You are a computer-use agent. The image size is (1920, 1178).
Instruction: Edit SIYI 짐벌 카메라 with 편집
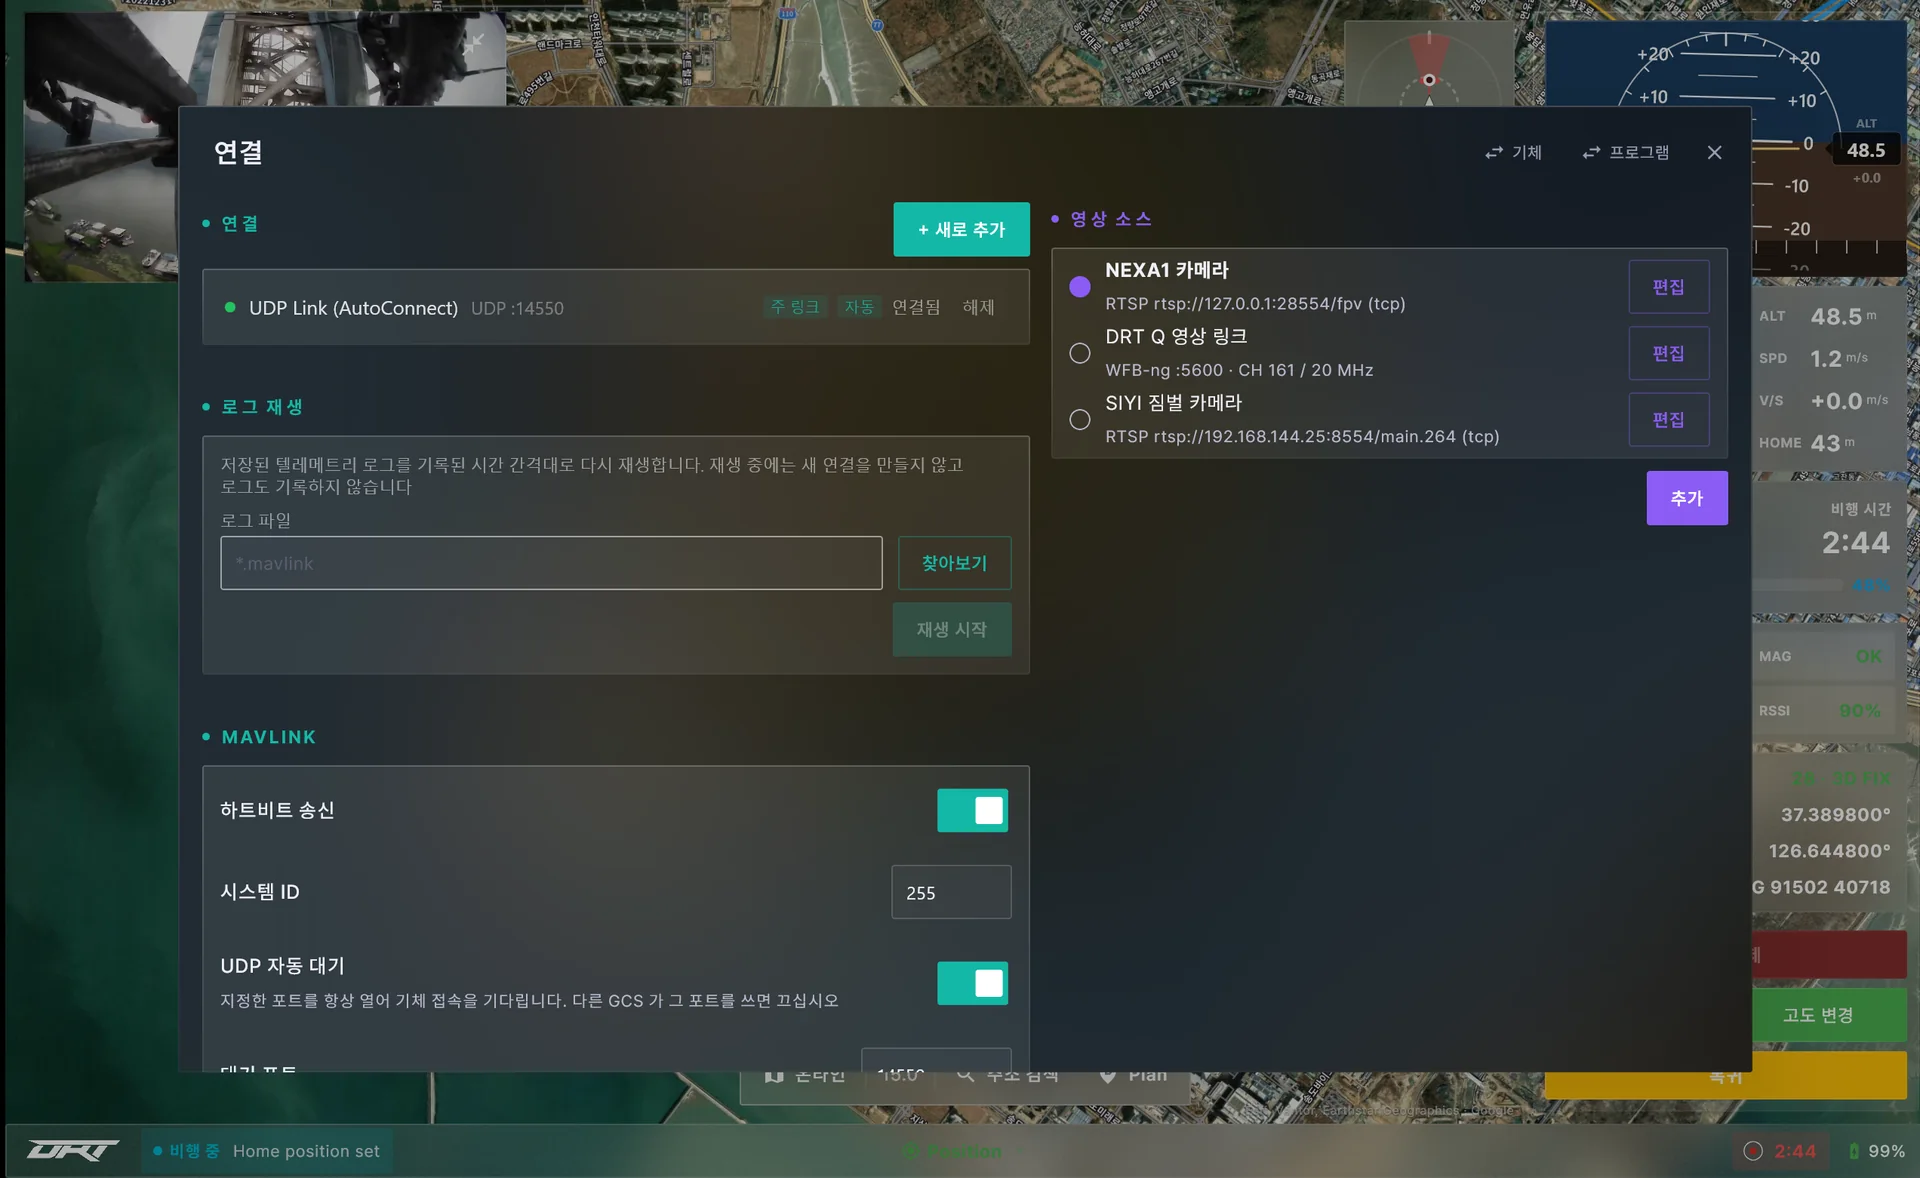1668,420
